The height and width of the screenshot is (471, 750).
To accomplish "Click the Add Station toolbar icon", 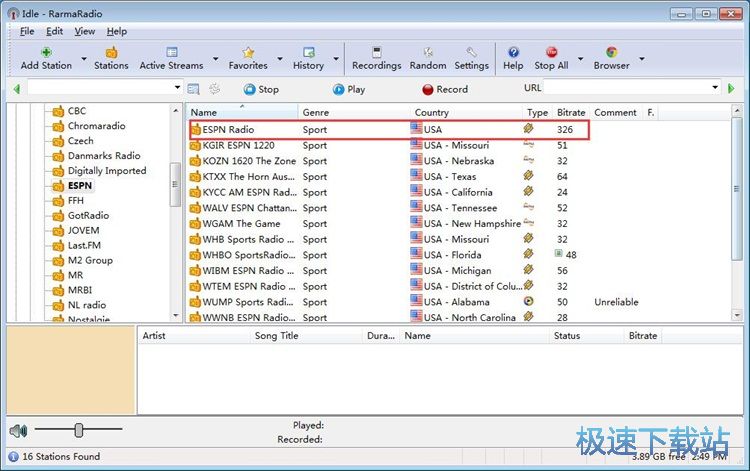I will pyautogui.click(x=46, y=58).
